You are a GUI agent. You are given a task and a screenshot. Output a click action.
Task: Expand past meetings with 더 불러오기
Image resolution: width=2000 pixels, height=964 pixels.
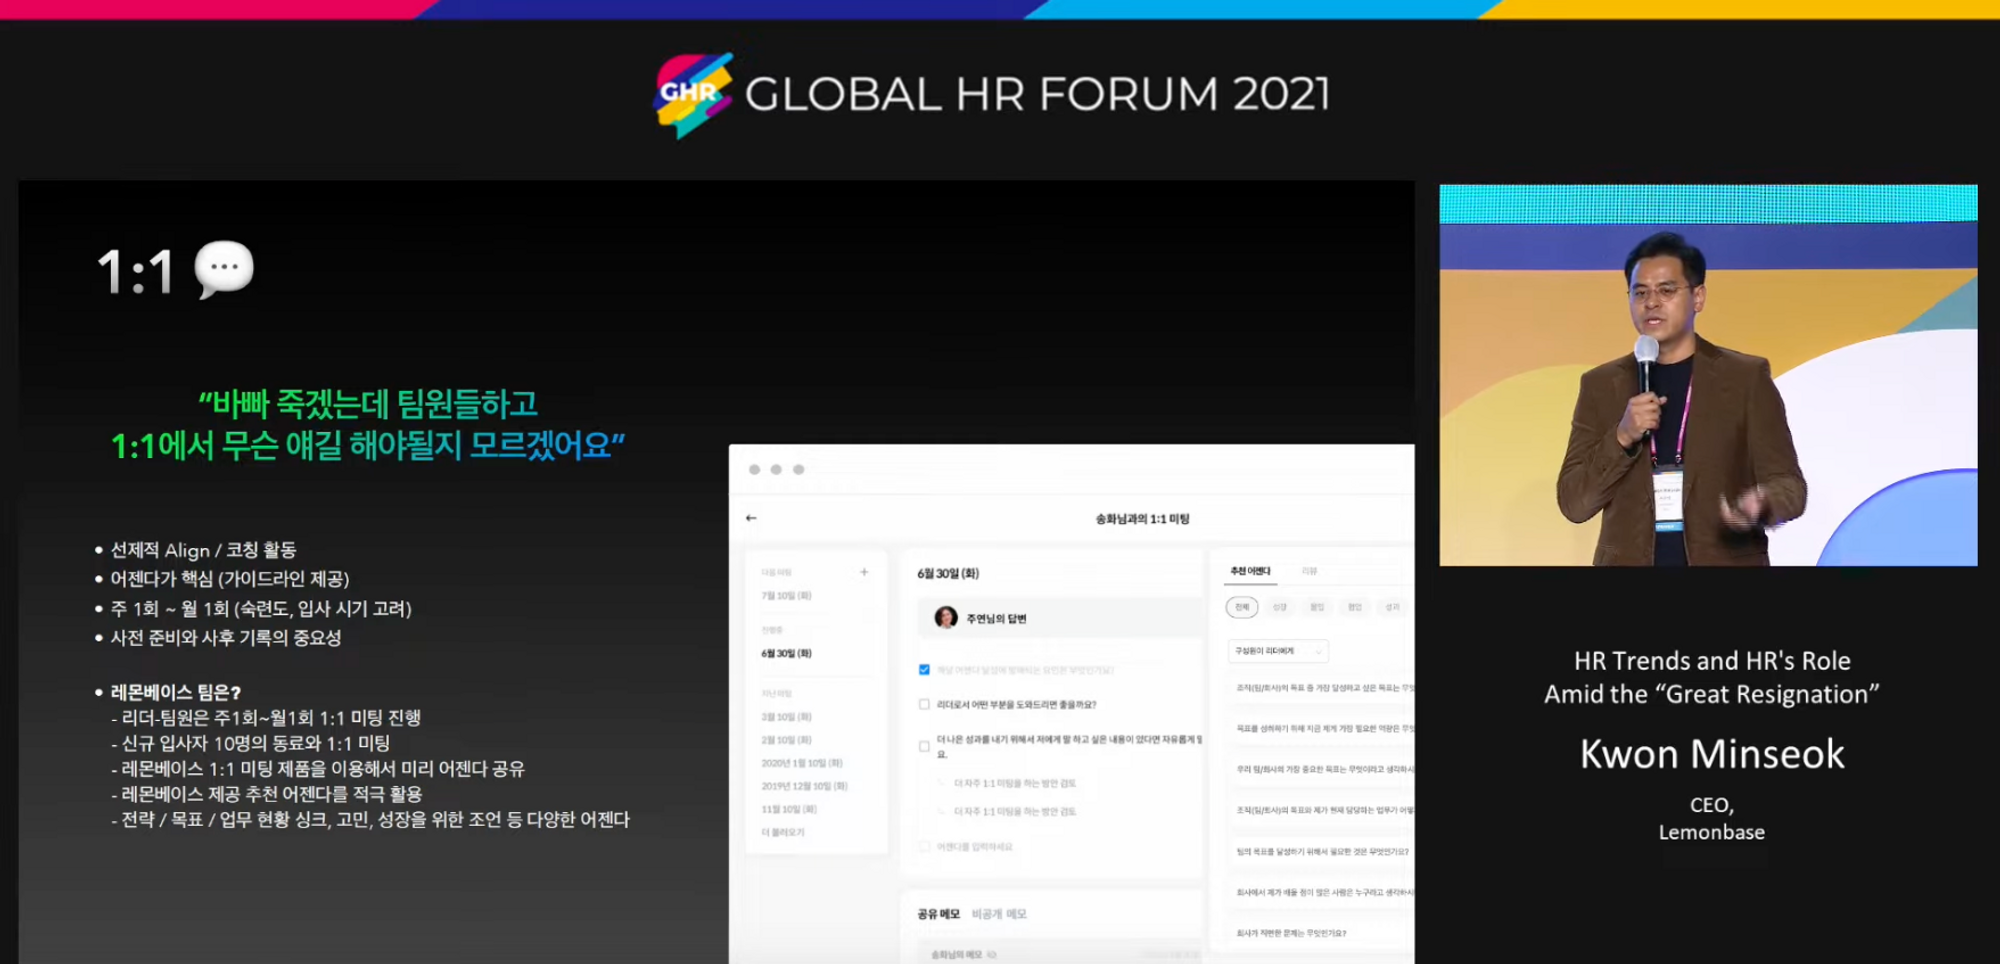click(783, 832)
